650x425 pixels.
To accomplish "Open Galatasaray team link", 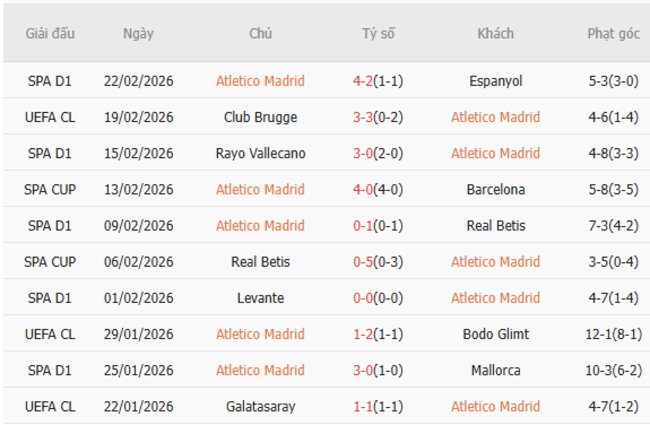I will [260, 406].
